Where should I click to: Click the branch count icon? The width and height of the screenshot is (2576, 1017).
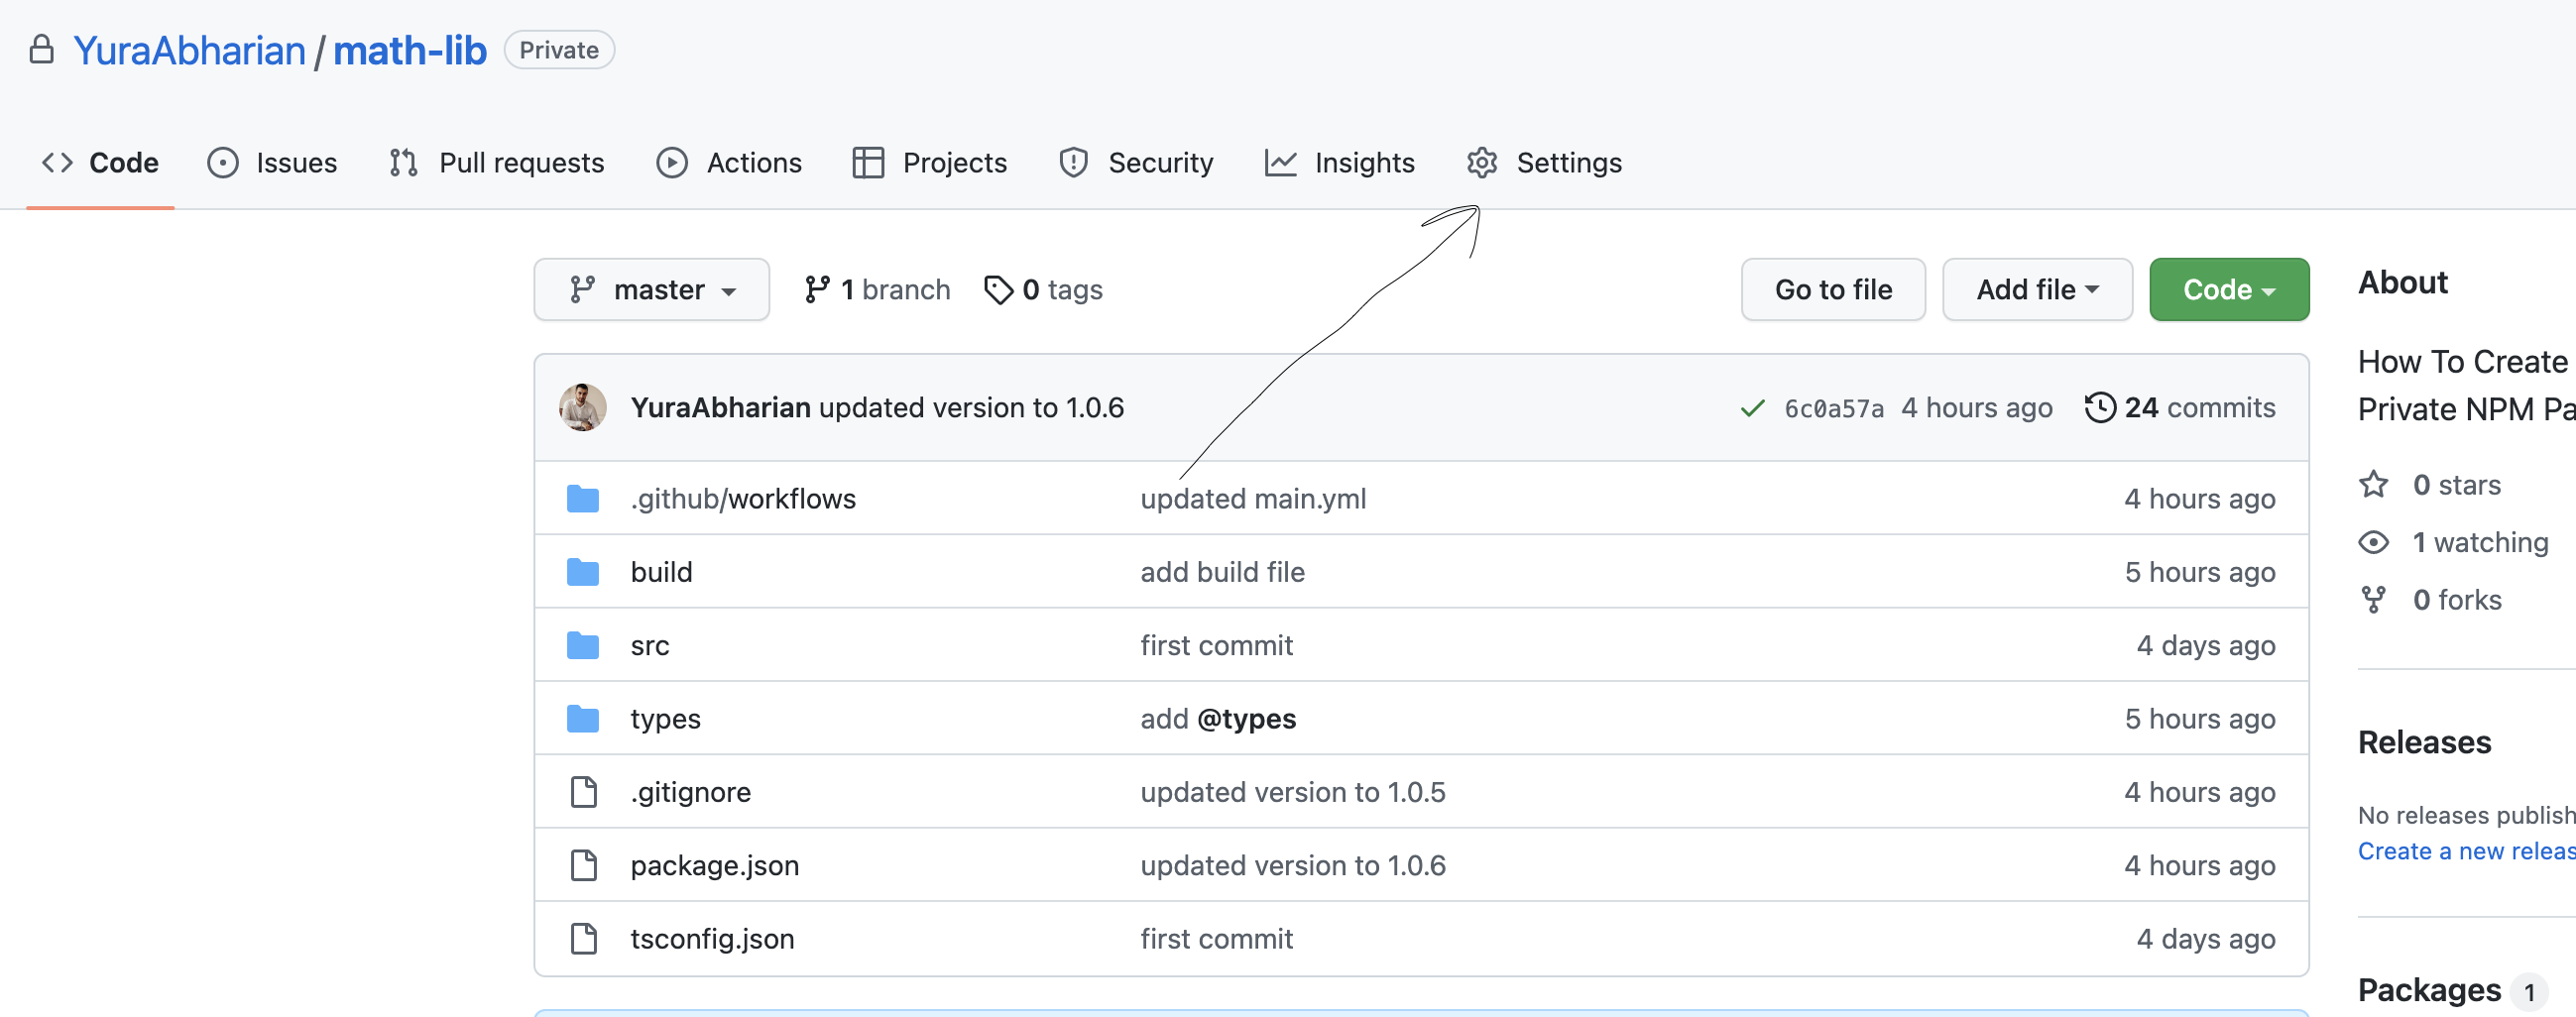[x=817, y=290]
